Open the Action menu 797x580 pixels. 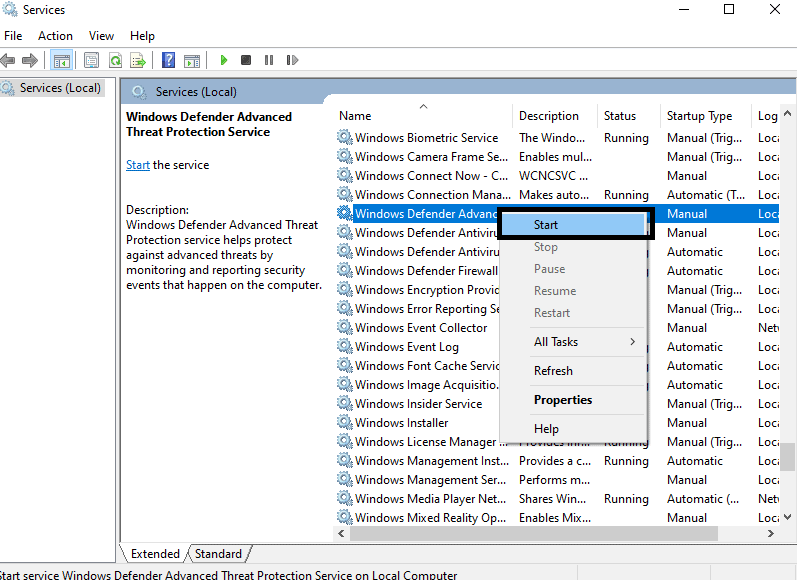click(55, 36)
